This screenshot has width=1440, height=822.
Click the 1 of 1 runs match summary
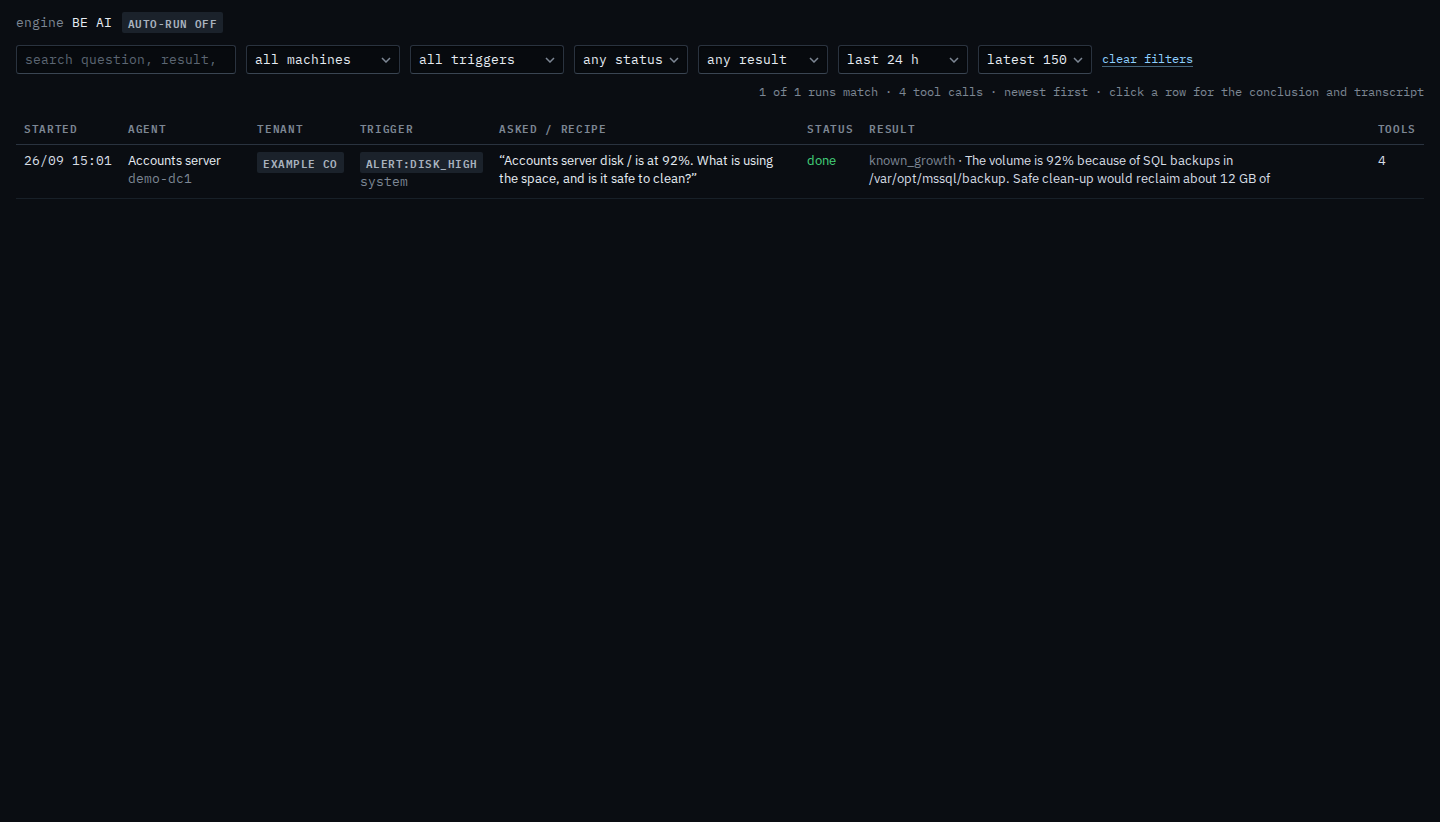tap(818, 92)
